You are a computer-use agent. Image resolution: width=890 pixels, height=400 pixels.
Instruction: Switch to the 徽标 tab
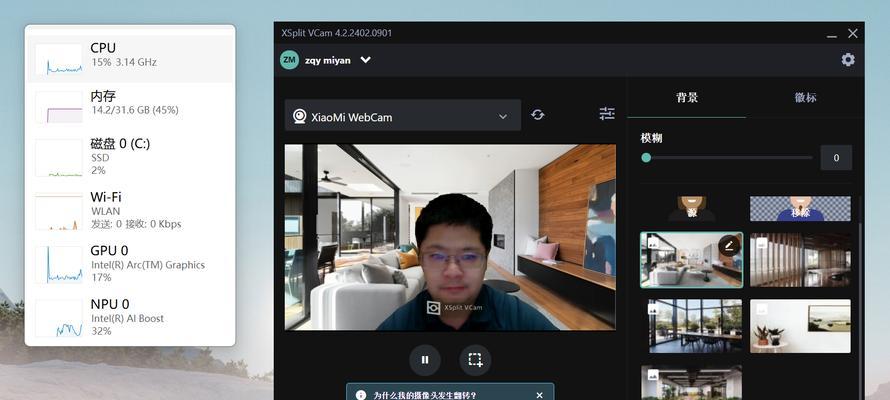[x=805, y=97]
